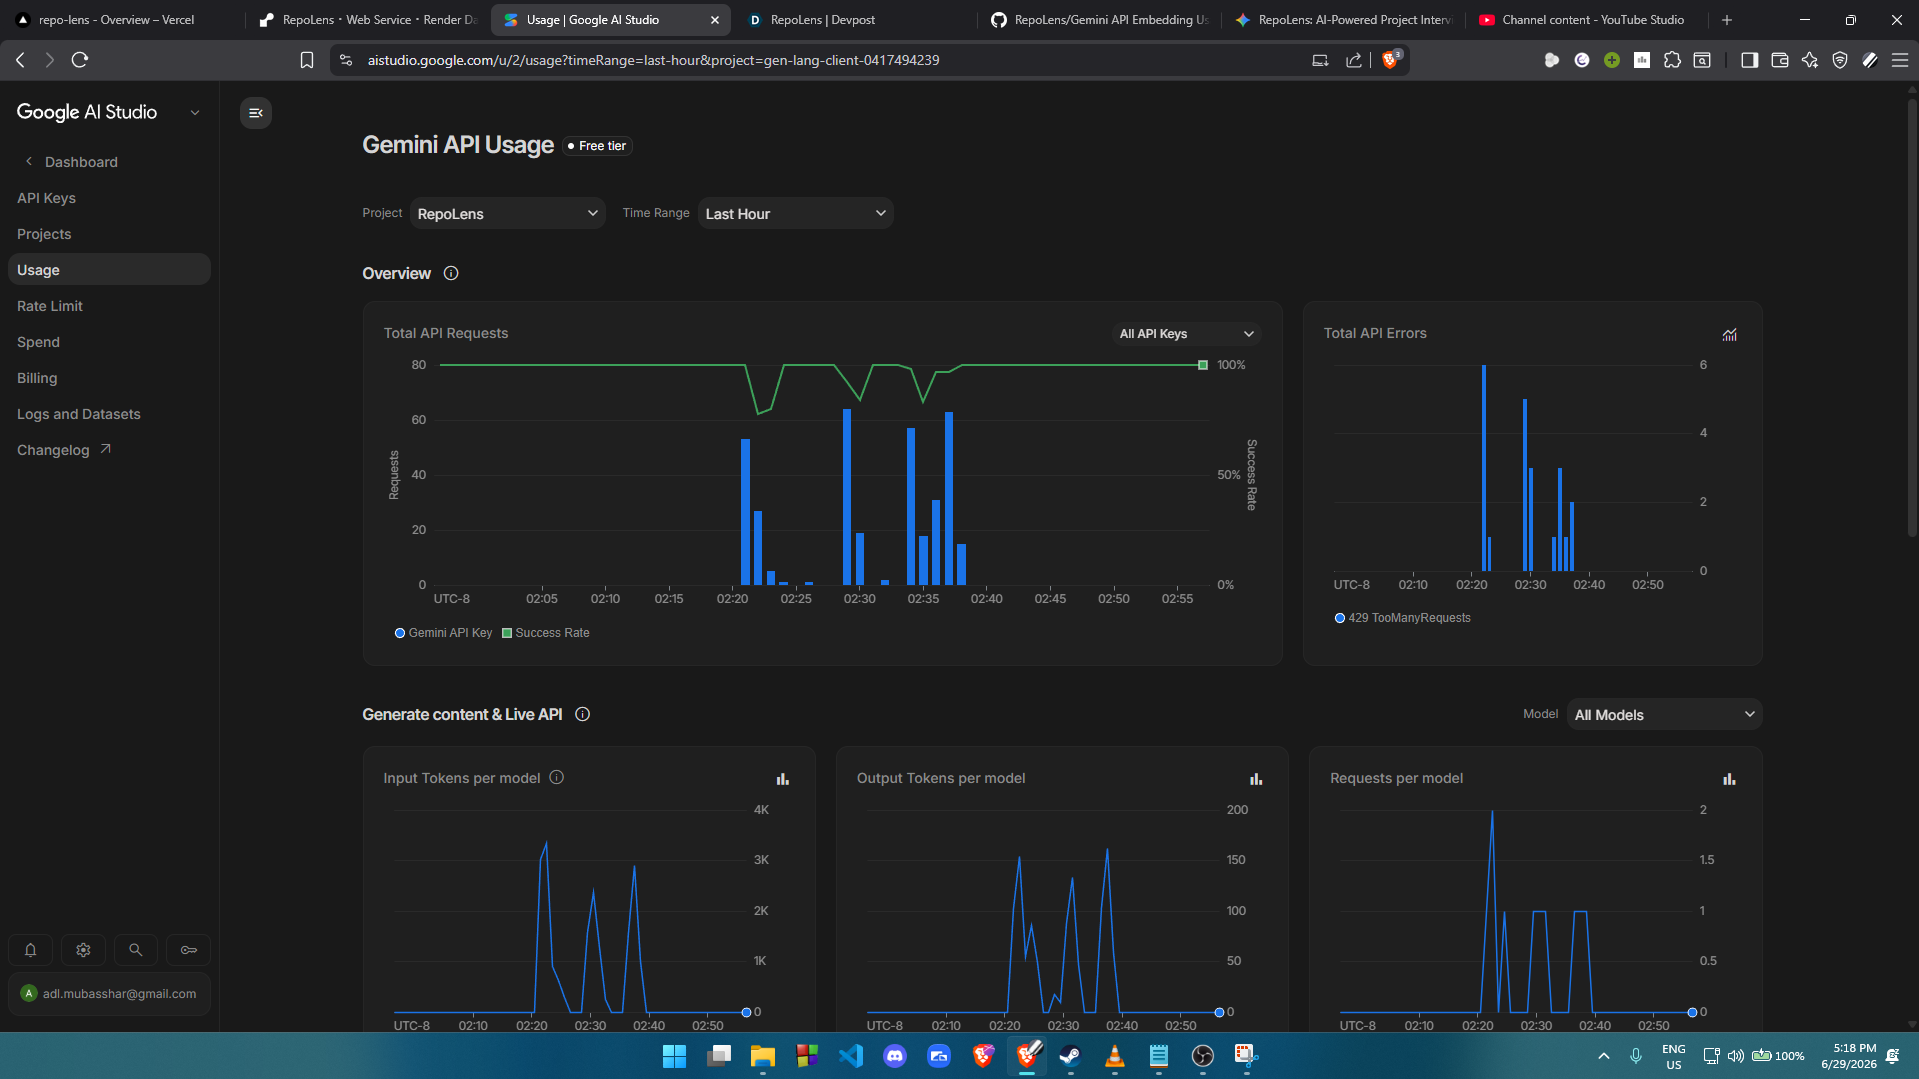The height and width of the screenshot is (1079, 1919).
Task: Reload the page
Action: 80,60
